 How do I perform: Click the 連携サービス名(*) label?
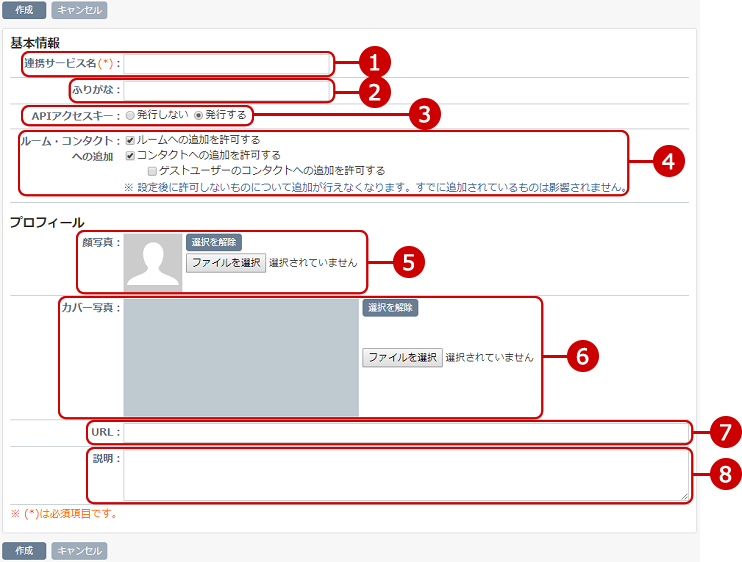72,63
